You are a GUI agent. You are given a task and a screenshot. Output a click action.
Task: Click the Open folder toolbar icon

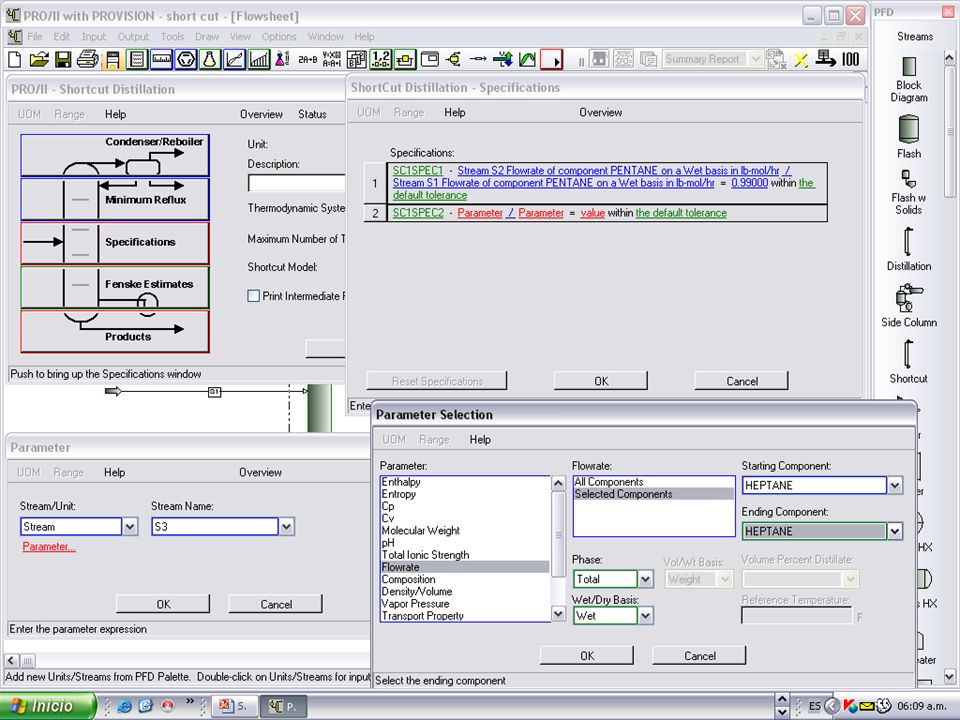(x=39, y=59)
